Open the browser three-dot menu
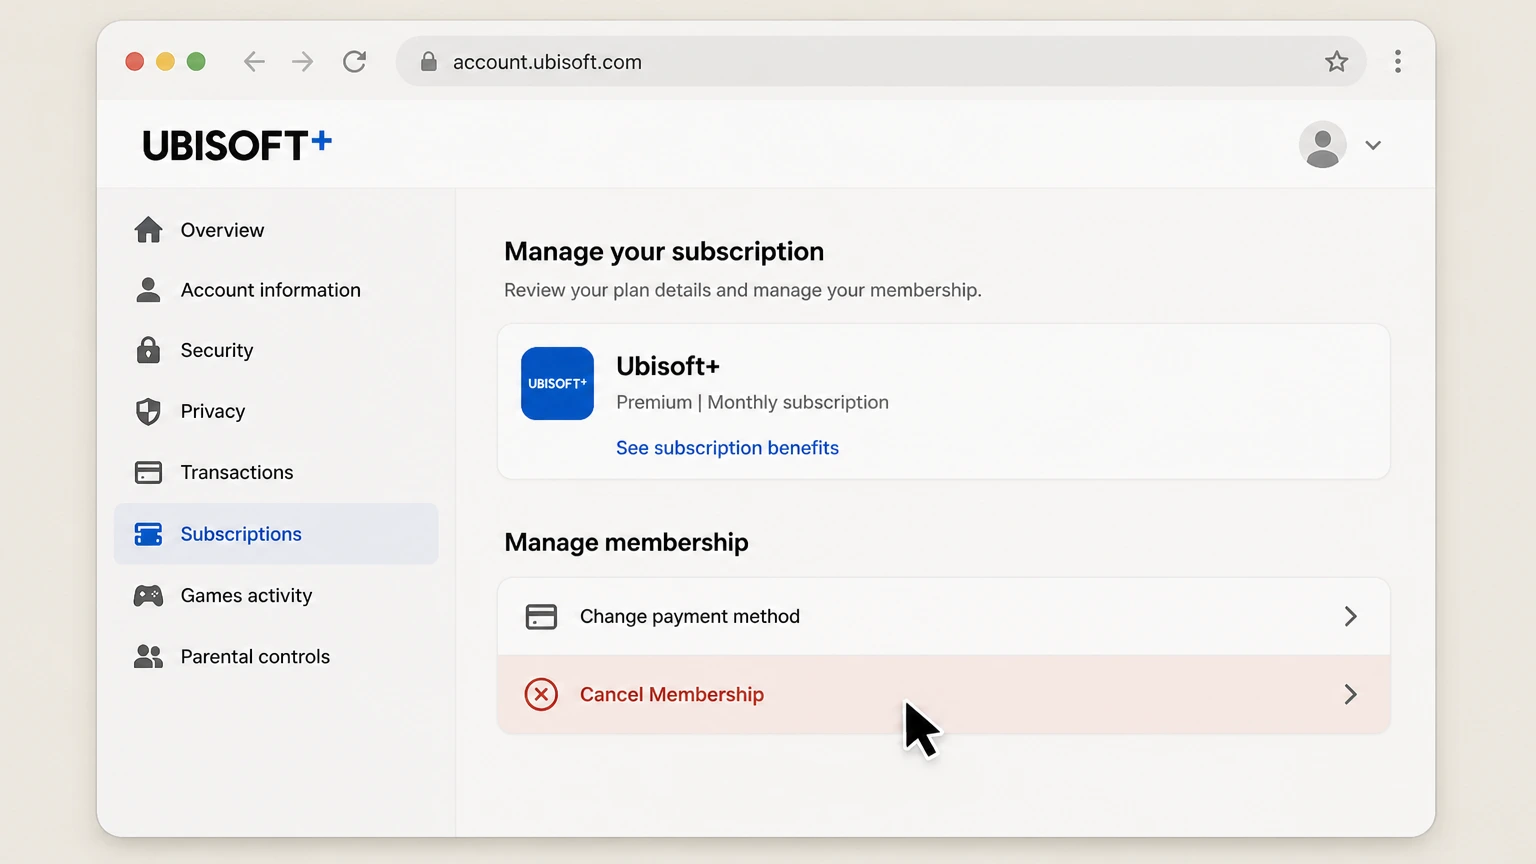The height and width of the screenshot is (864, 1536). (x=1398, y=62)
